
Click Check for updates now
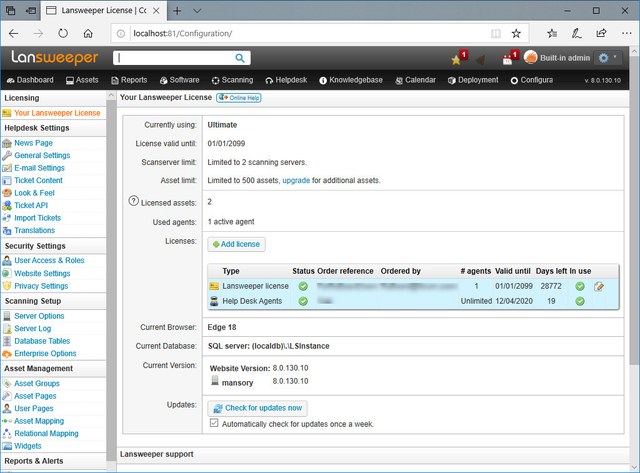point(257,408)
